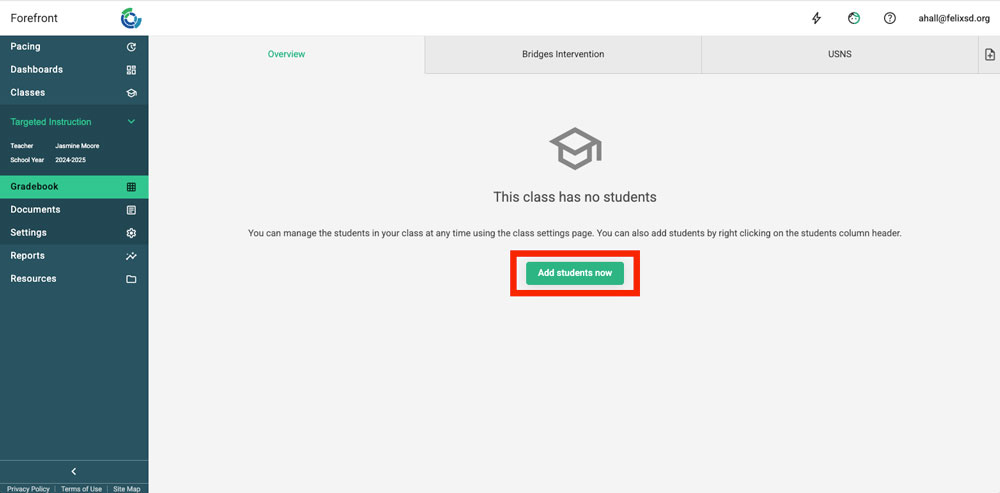Open the Privacy Policy link
This screenshot has width=1000, height=493.
27,489
